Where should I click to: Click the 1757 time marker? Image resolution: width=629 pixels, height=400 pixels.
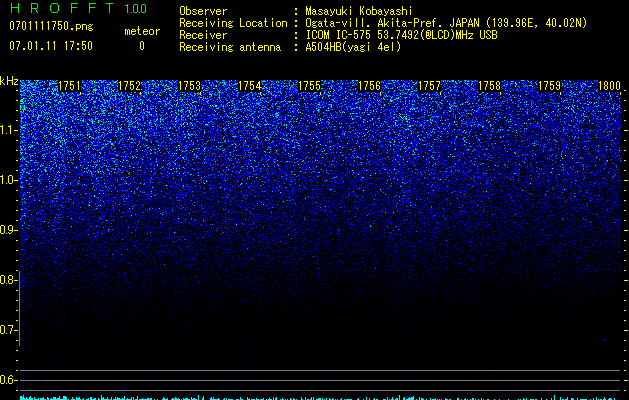click(x=429, y=86)
